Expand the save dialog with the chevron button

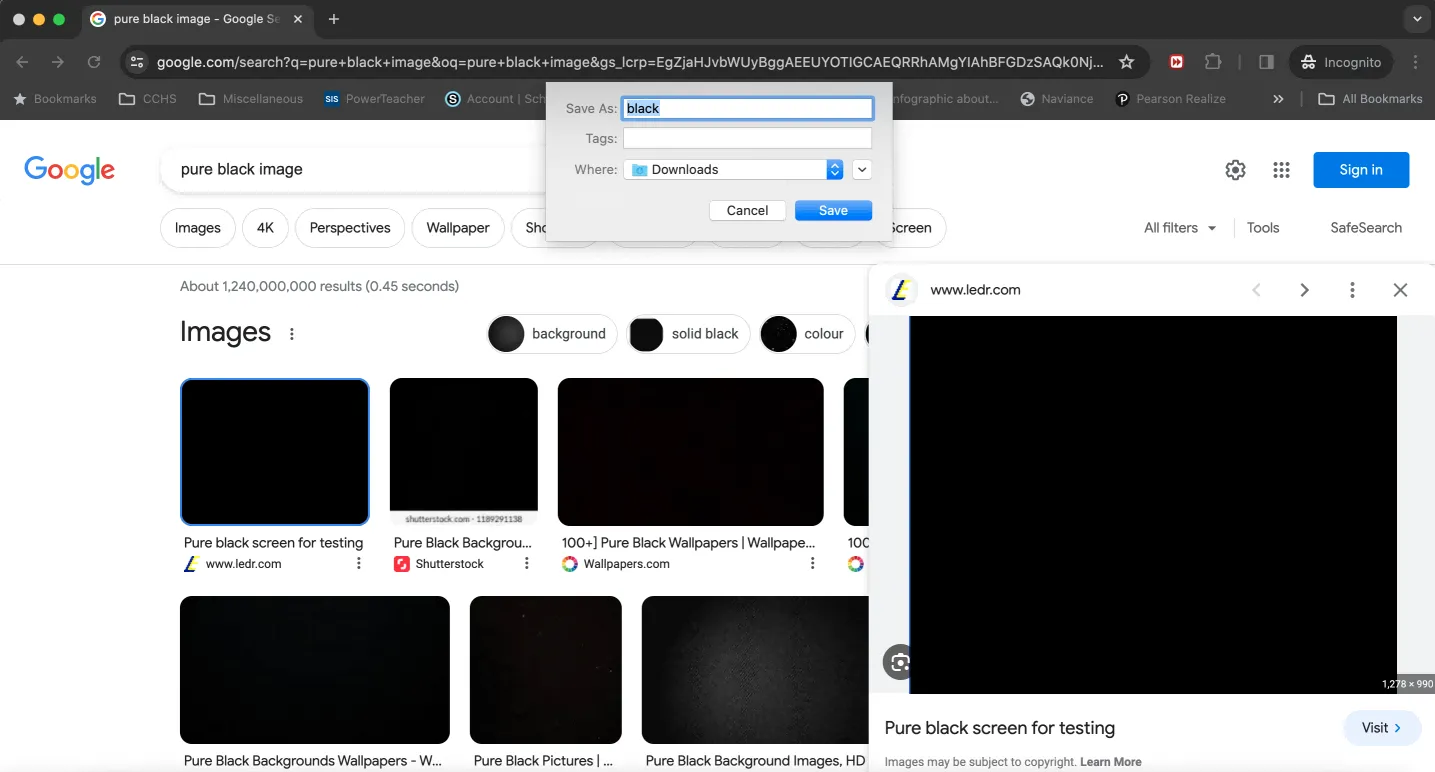point(861,169)
